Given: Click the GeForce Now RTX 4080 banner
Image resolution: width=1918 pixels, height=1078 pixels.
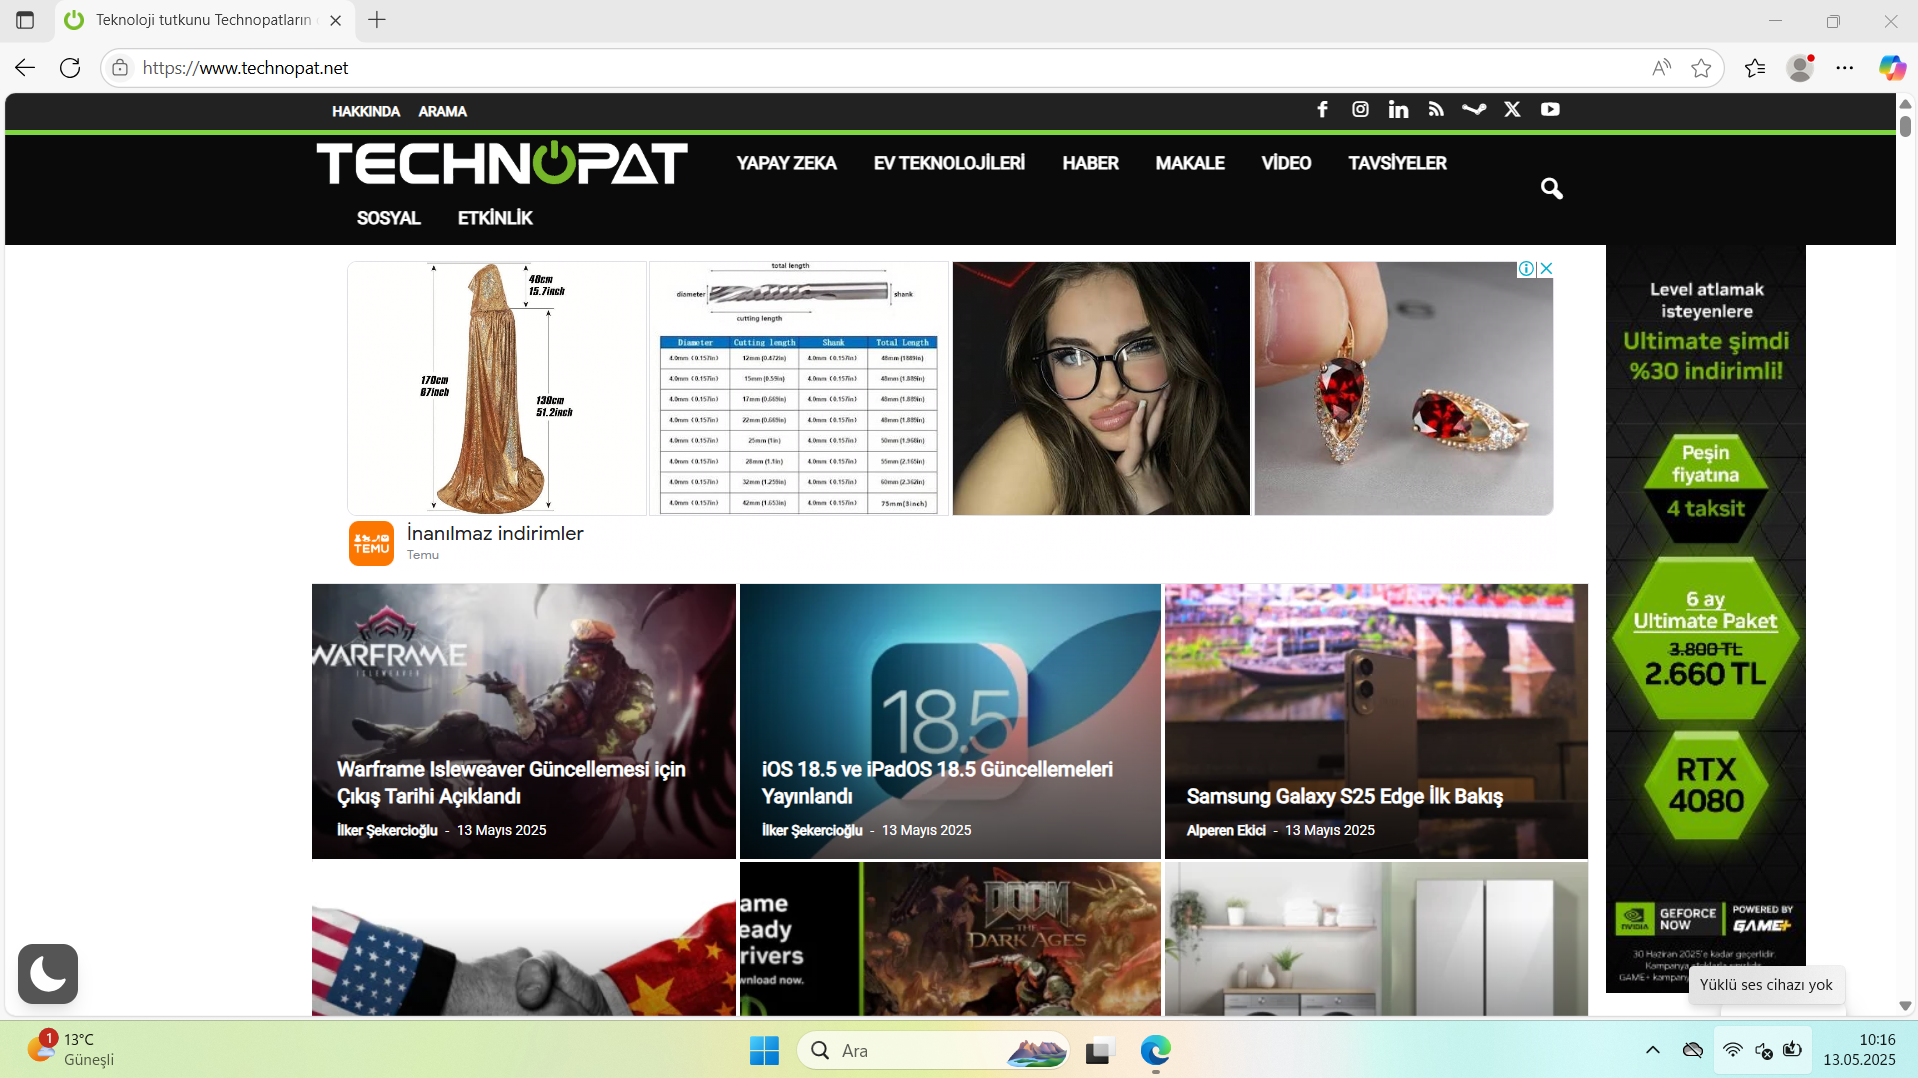Looking at the screenshot, I should [x=1706, y=618].
